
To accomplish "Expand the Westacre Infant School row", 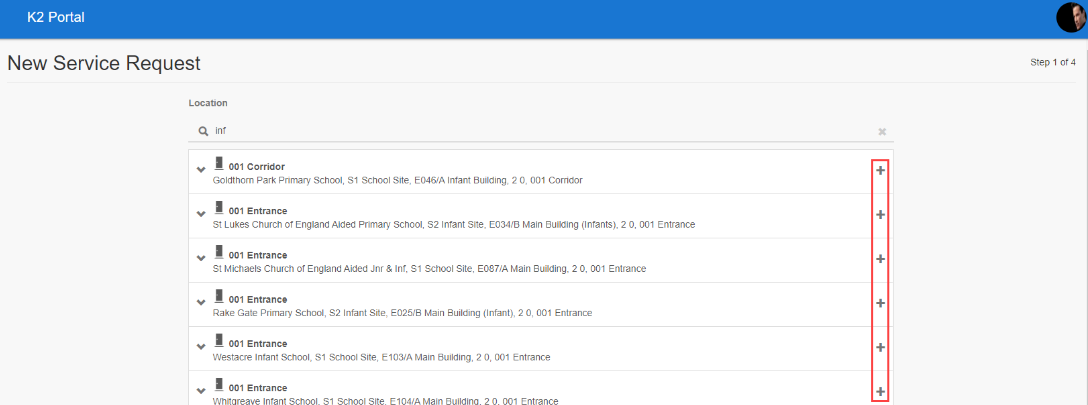I will 201,344.
